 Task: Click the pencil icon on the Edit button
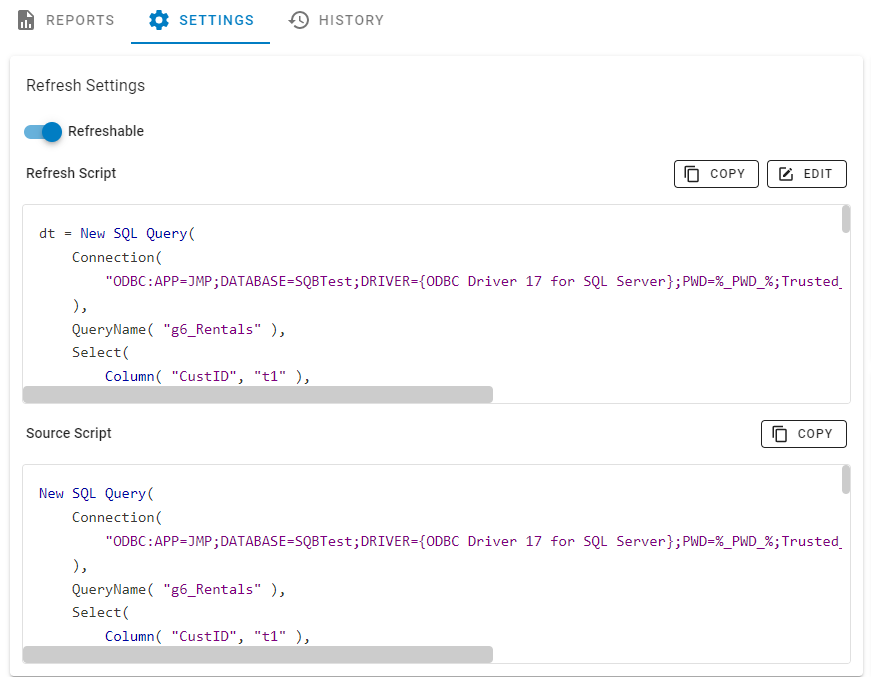pyautogui.click(x=786, y=174)
